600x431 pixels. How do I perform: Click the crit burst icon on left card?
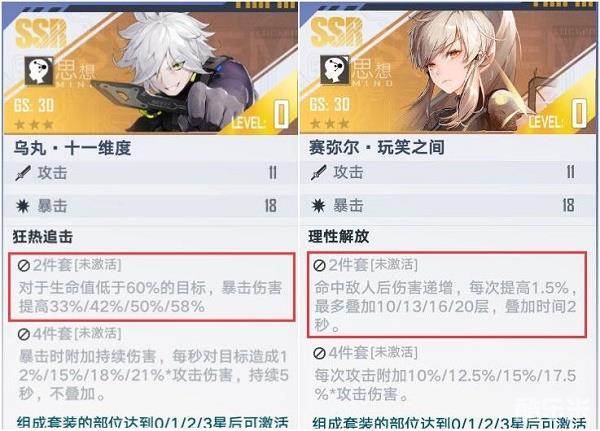23,206
